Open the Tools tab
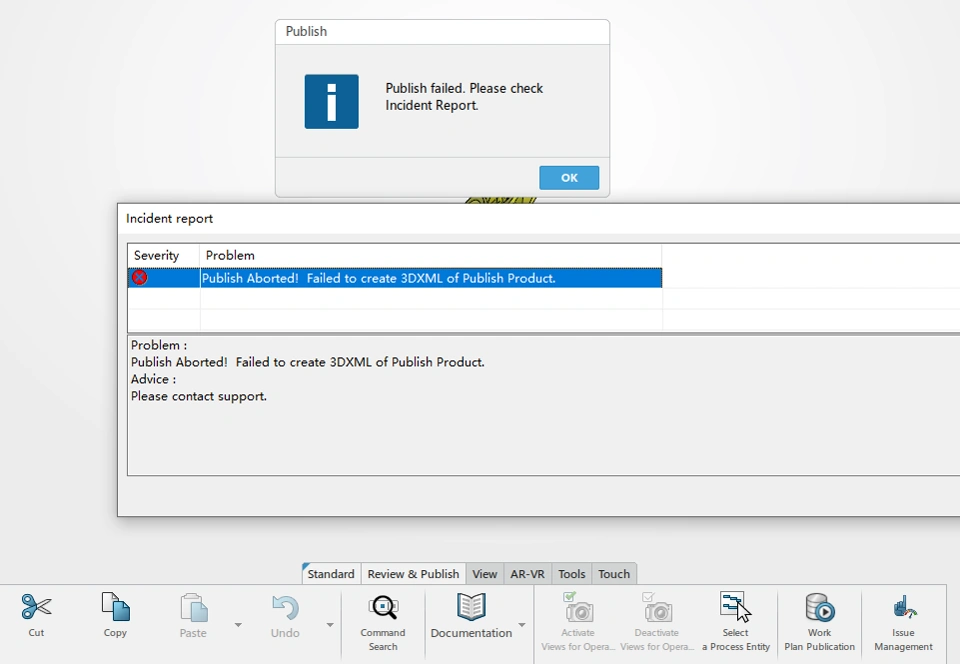The image size is (960, 664). pyautogui.click(x=572, y=574)
